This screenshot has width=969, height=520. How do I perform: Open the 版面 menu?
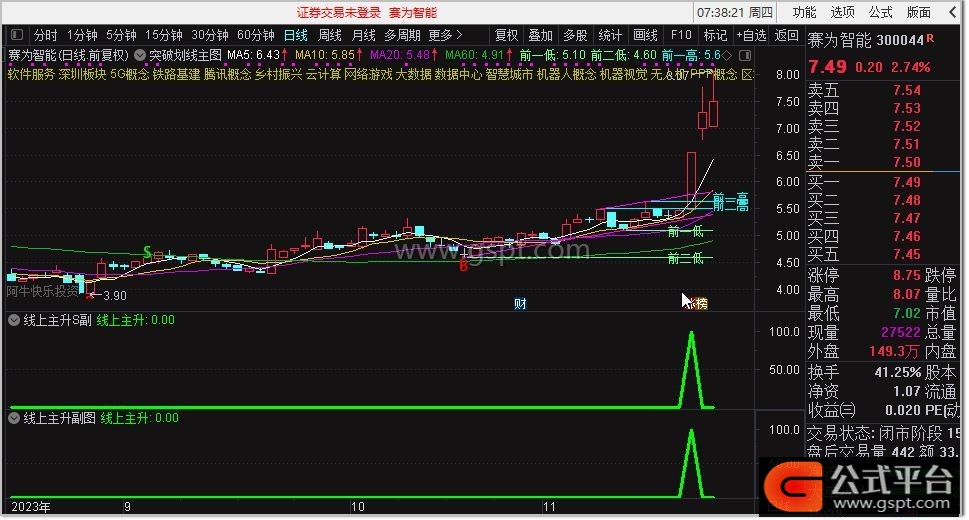[x=919, y=12]
